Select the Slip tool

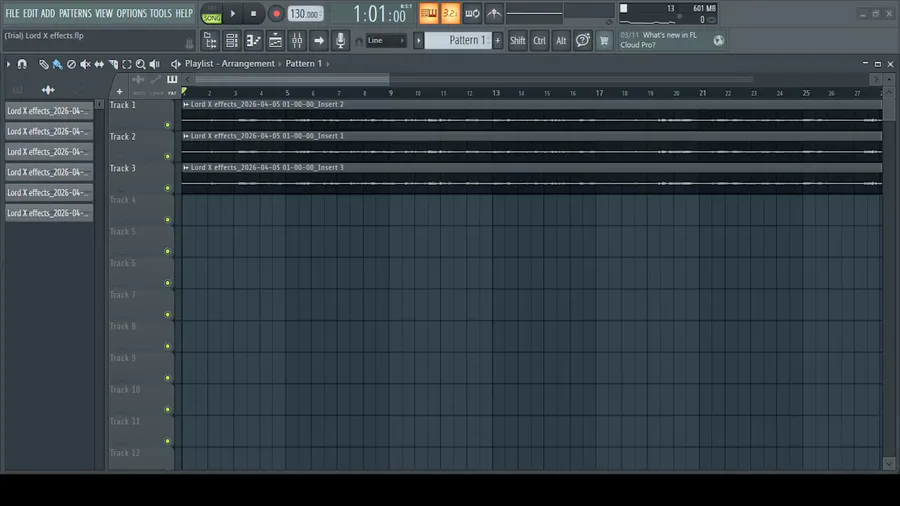pos(99,64)
